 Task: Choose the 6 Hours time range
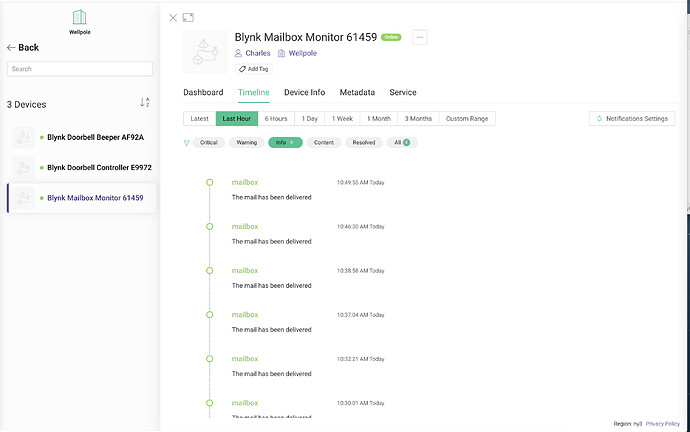coord(276,119)
